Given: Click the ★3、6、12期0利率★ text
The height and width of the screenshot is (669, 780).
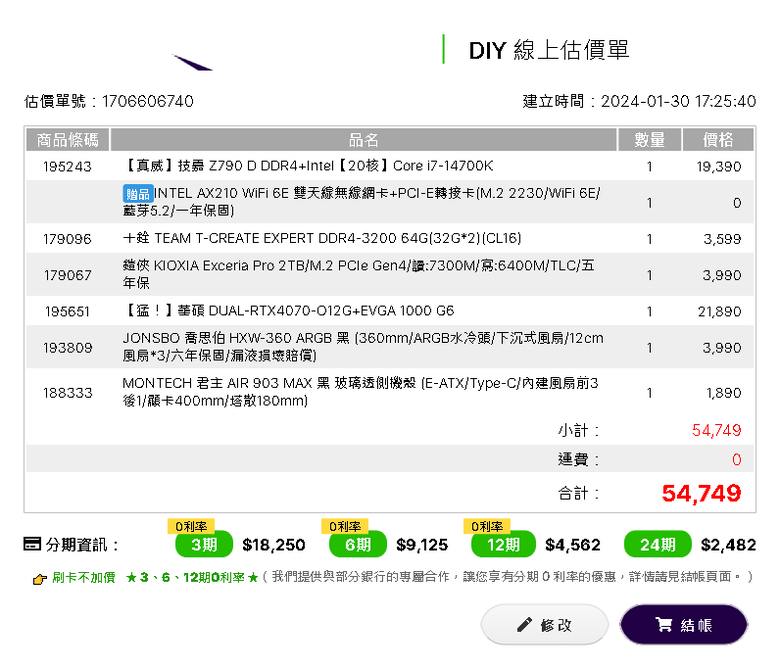Looking at the screenshot, I should click(x=192, y=577).
